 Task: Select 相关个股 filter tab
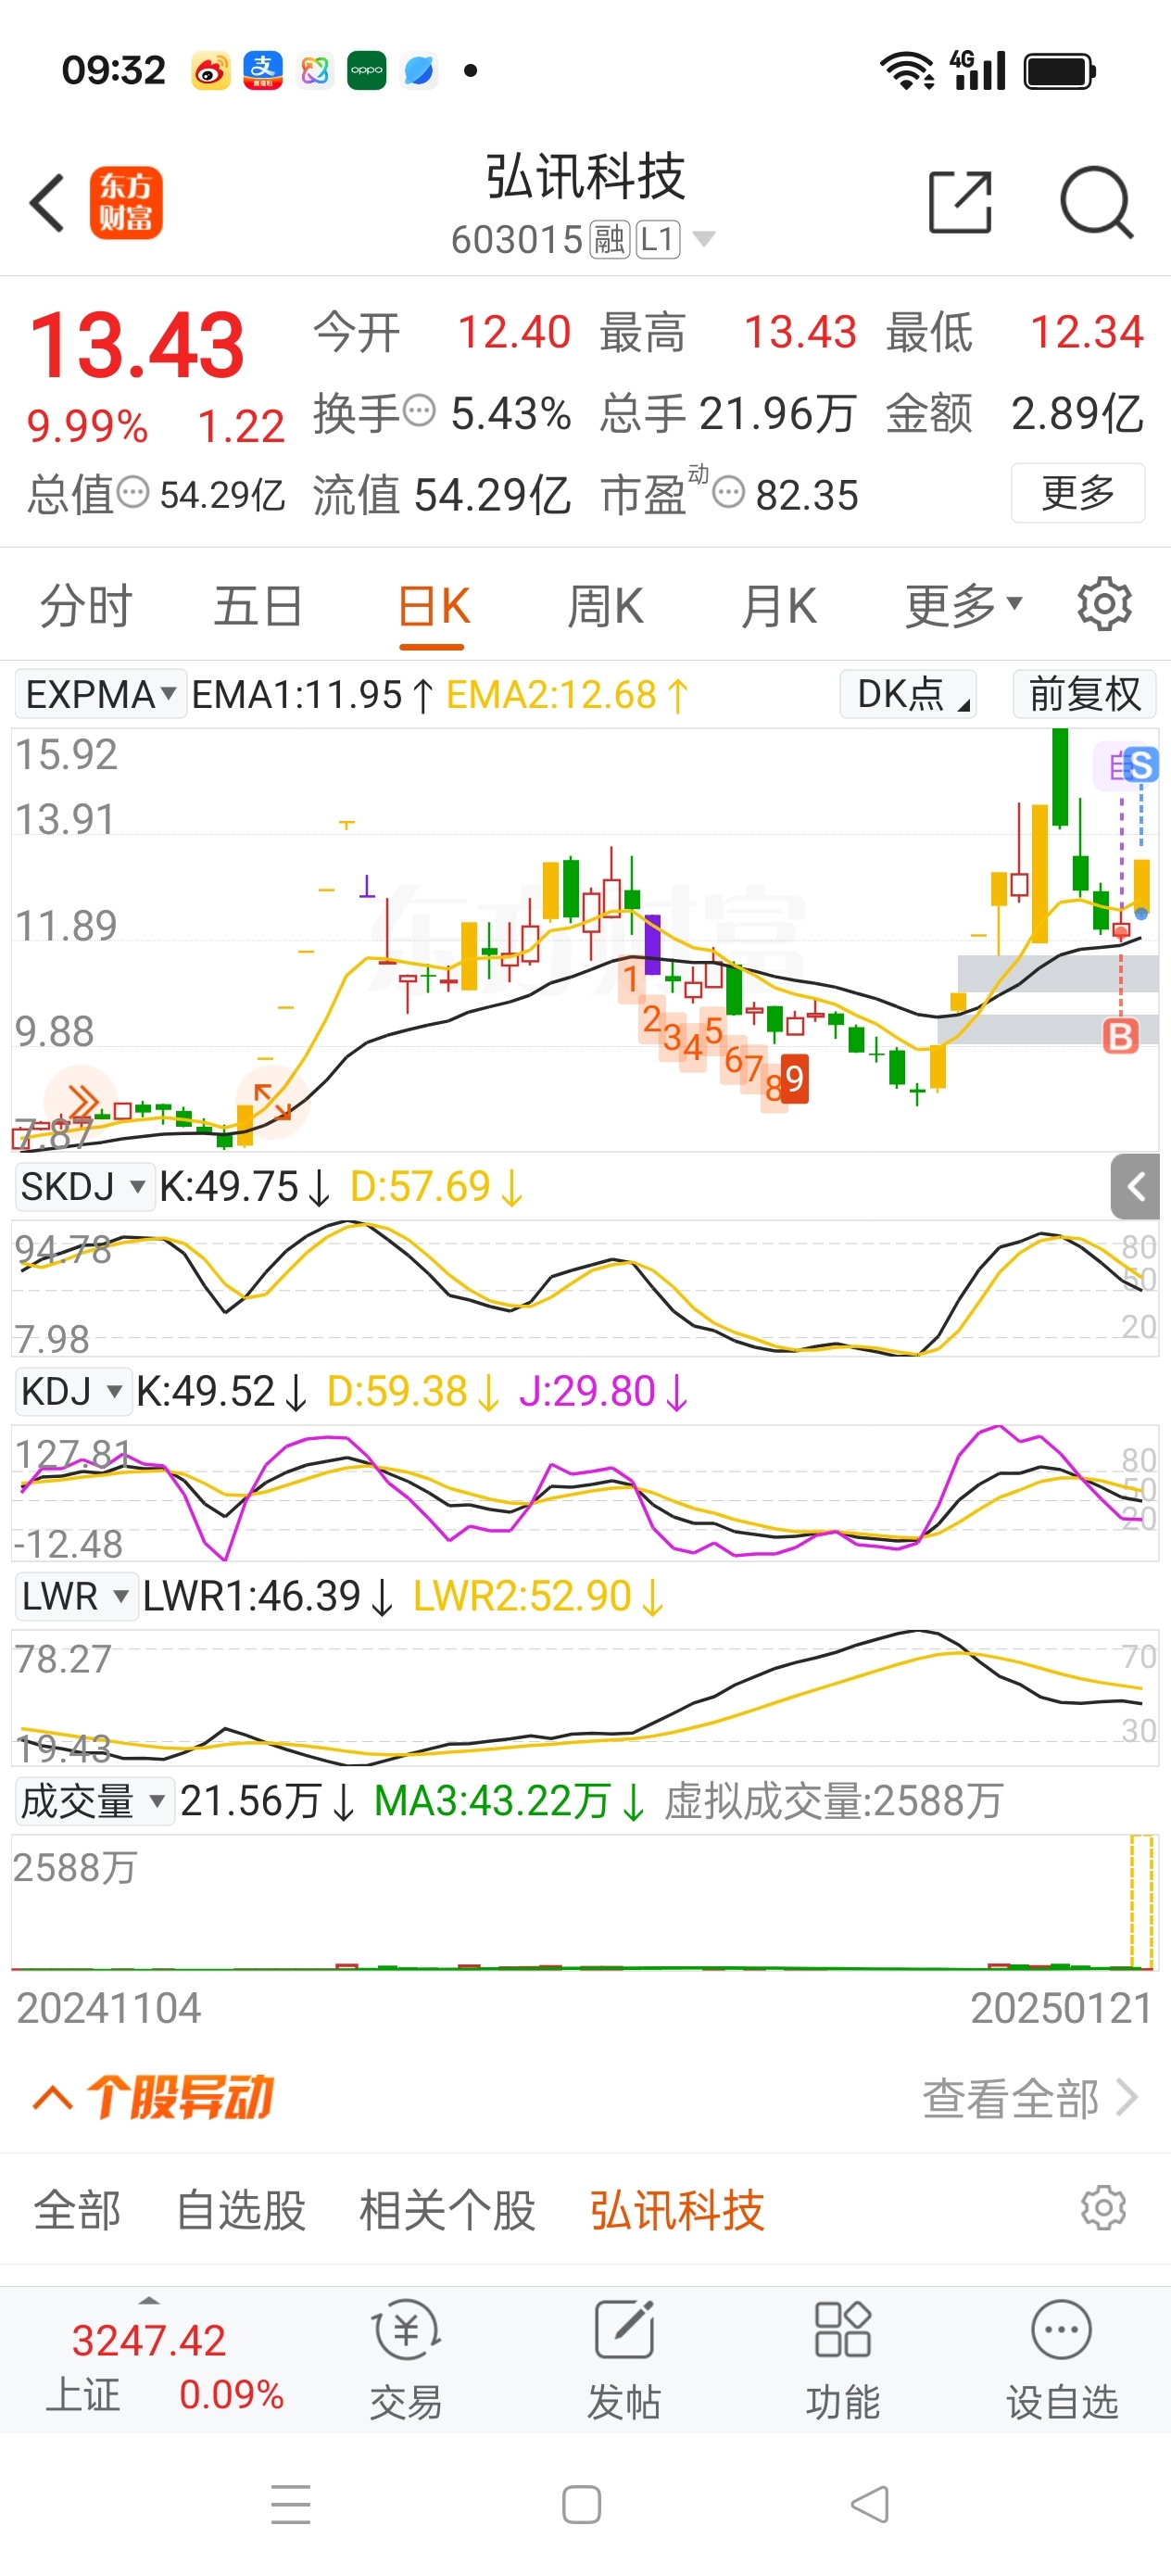448,2209
